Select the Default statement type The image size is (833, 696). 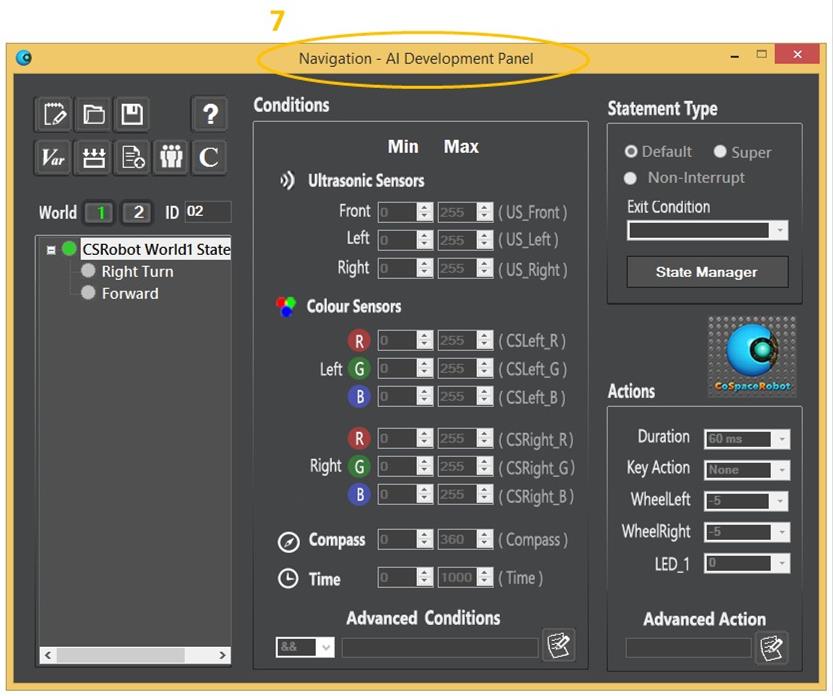click(x=632, y=152)
